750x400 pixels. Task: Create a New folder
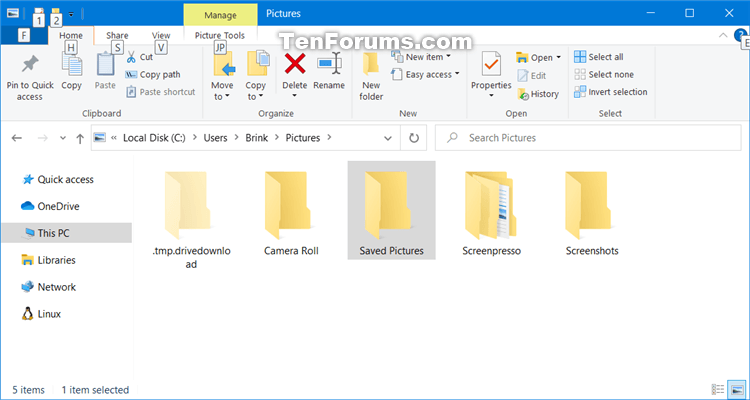tap(371, 77)
